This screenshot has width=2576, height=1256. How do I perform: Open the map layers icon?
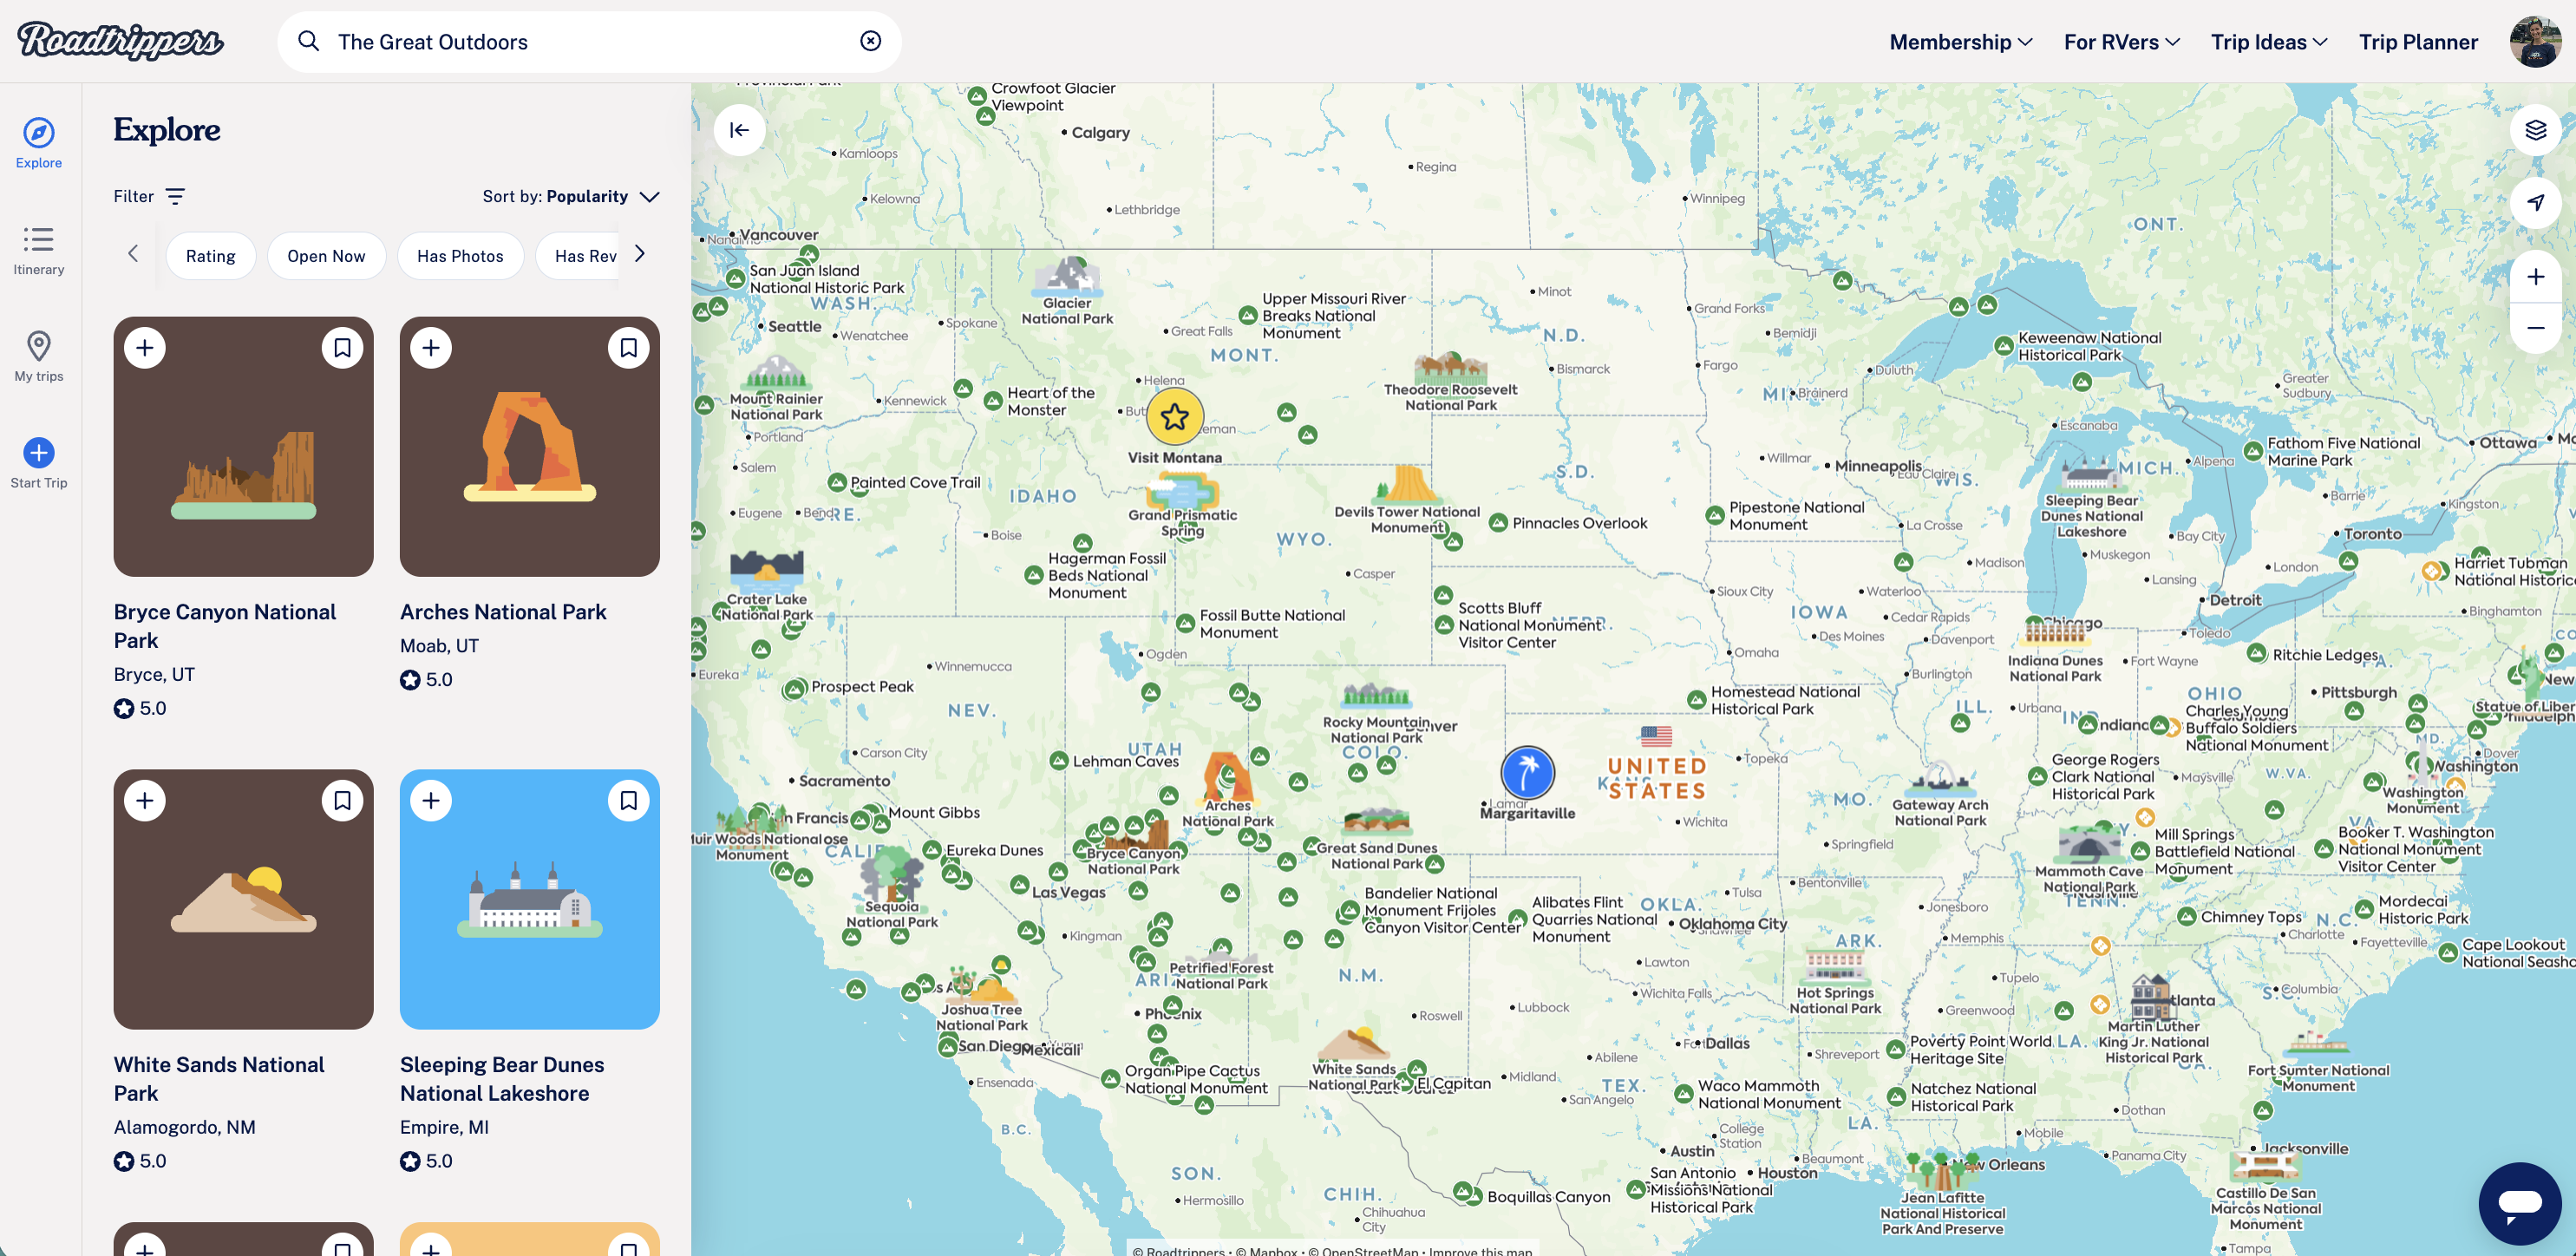pos(2534,130)
